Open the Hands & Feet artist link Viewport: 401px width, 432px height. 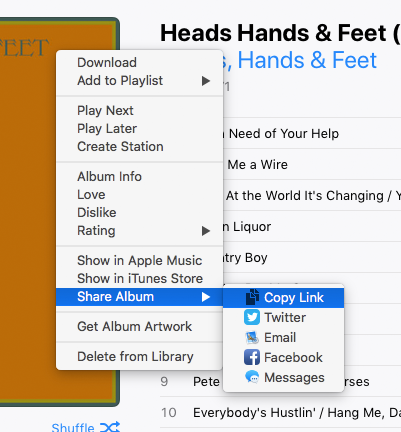pos(300,60)
